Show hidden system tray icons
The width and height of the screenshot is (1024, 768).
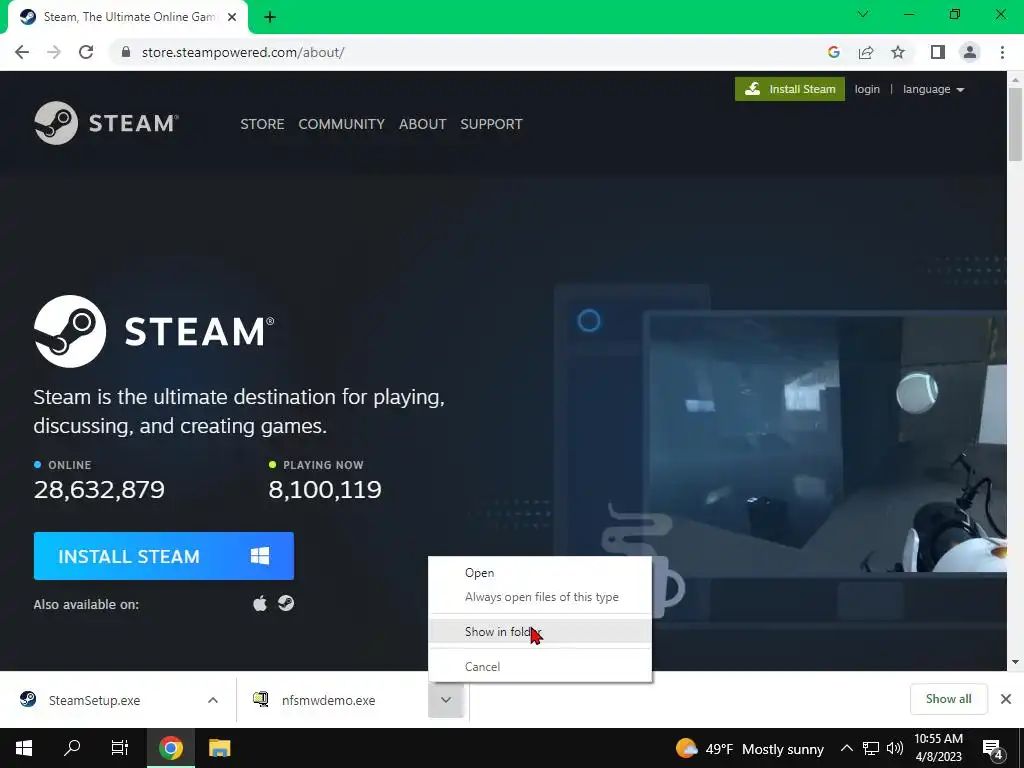[x=846, y=748]
